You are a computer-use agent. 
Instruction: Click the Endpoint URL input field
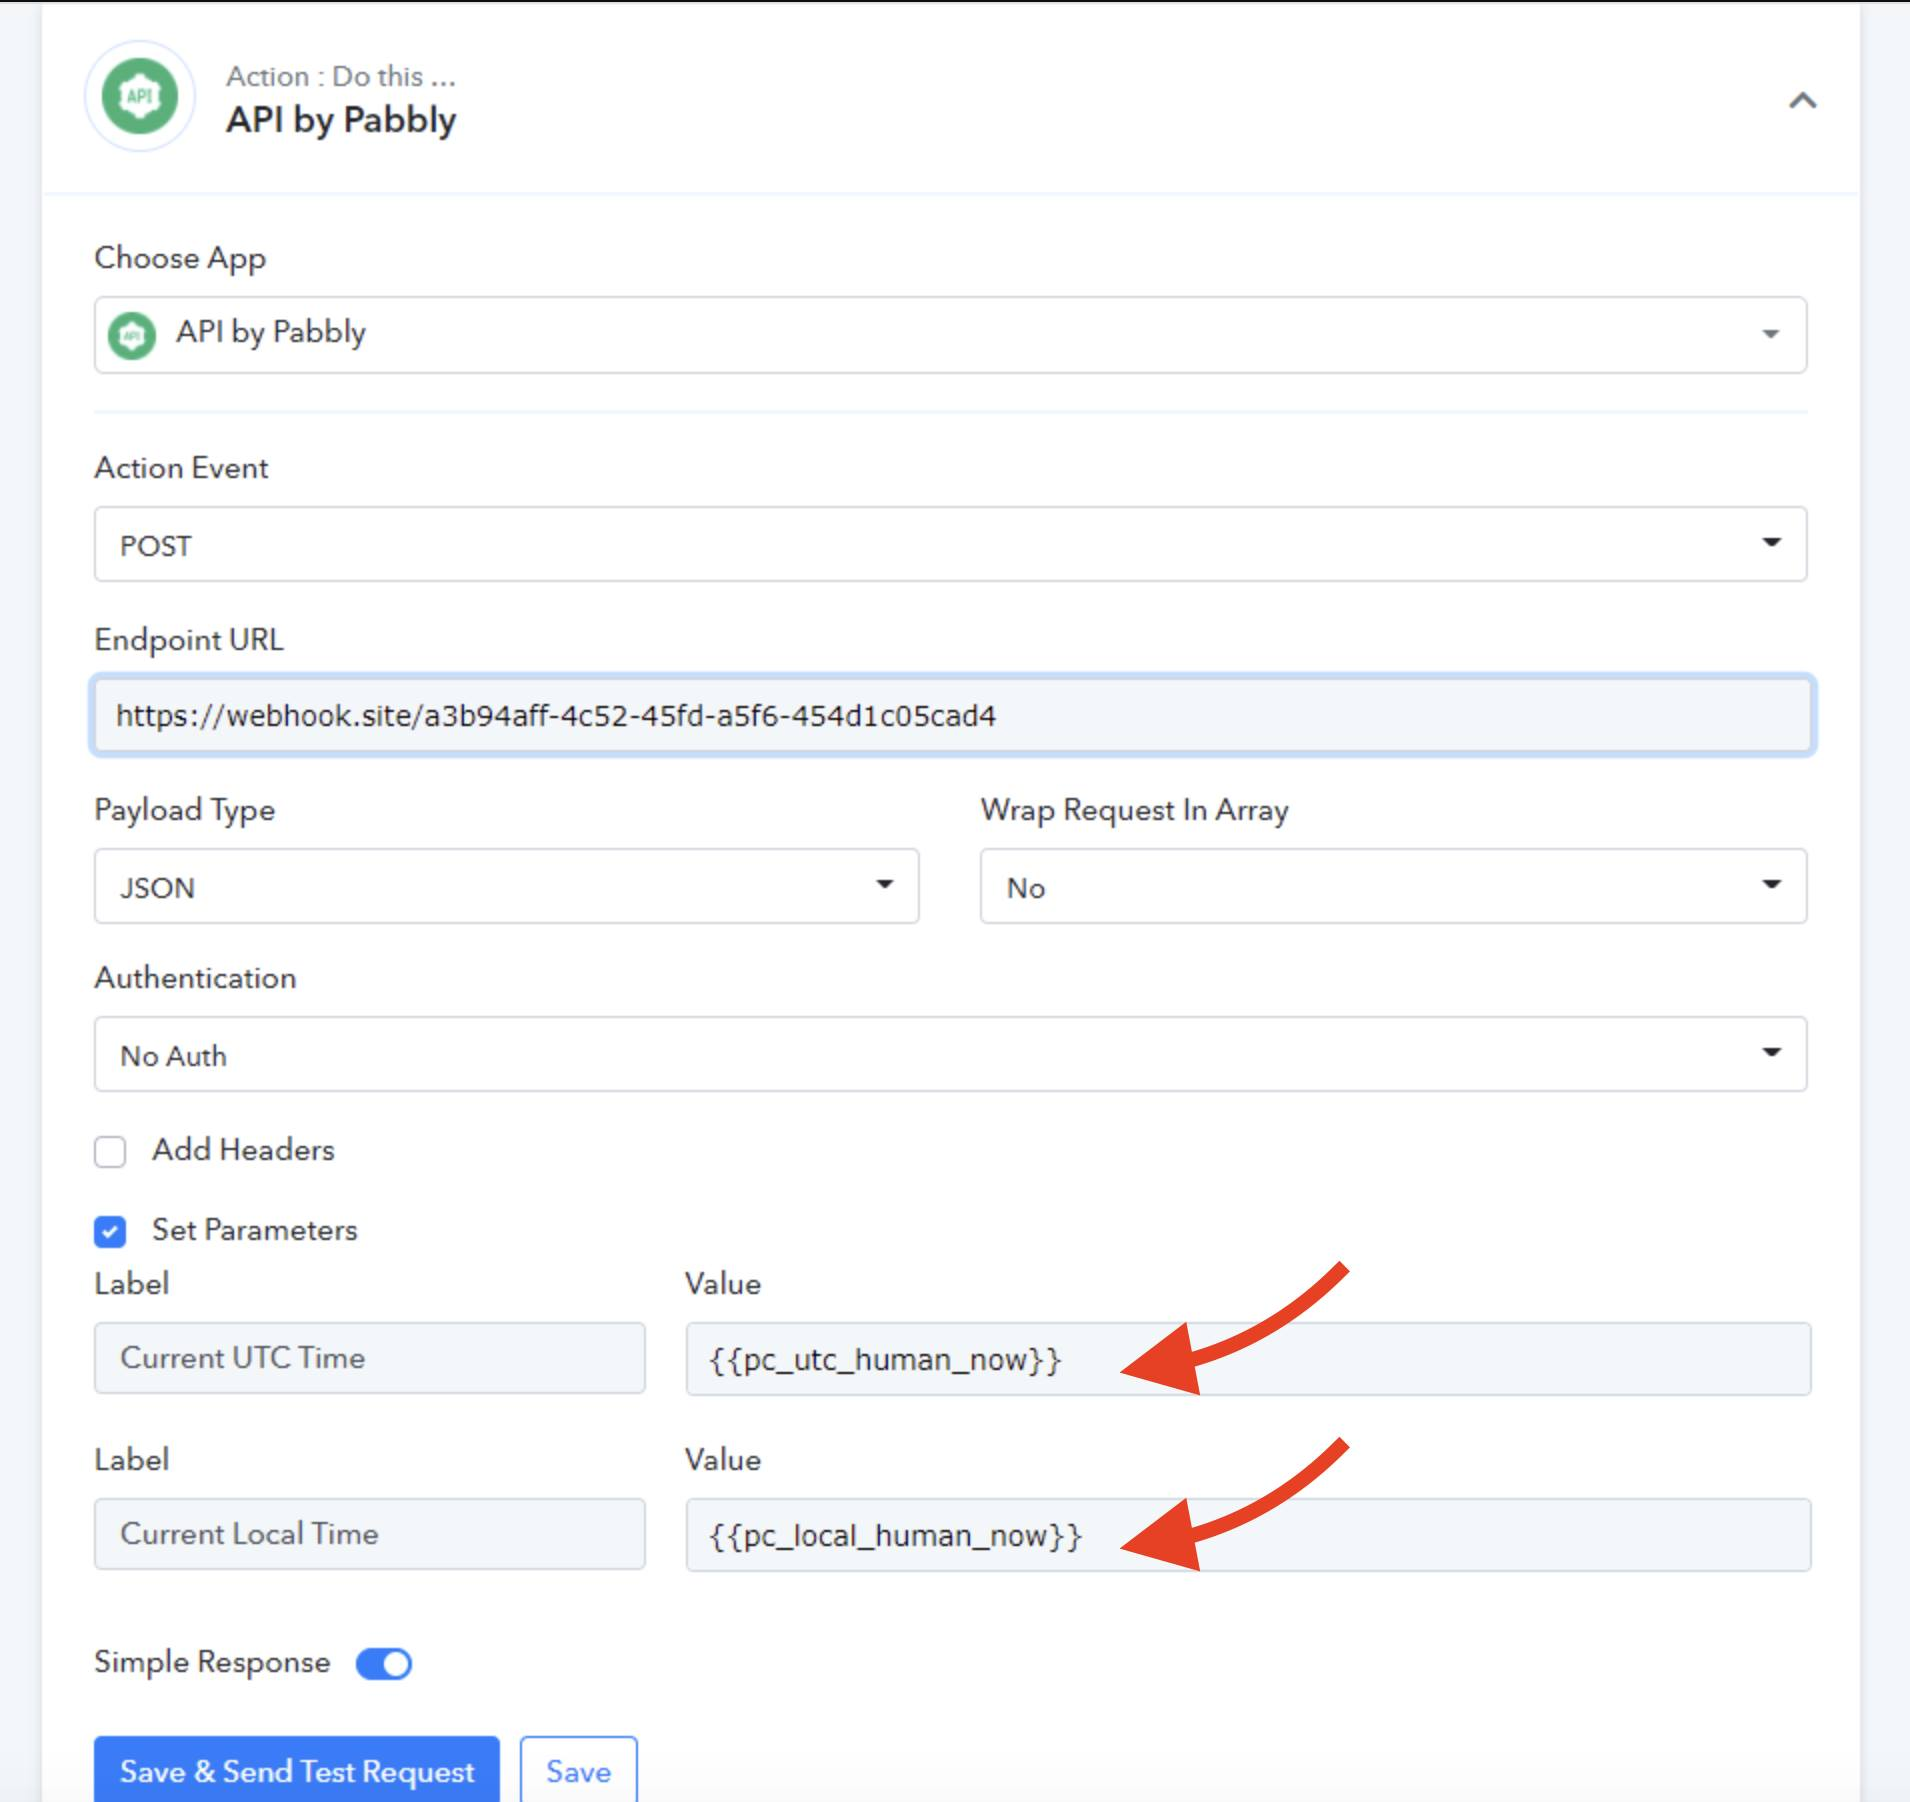click(952, 715)
